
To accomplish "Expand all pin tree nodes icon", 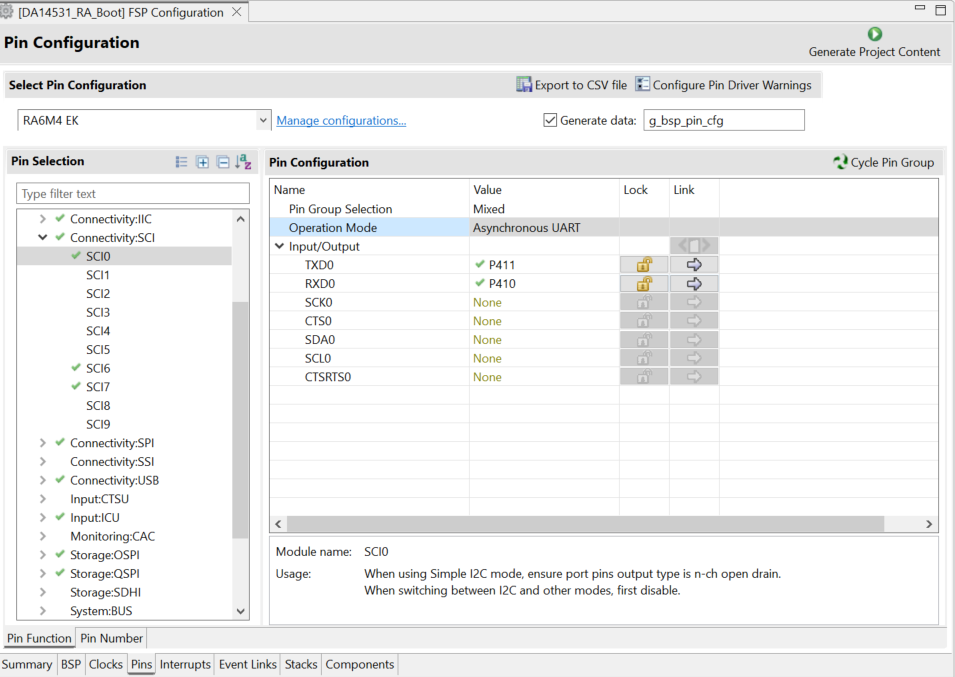I will [x=202, y=162].
